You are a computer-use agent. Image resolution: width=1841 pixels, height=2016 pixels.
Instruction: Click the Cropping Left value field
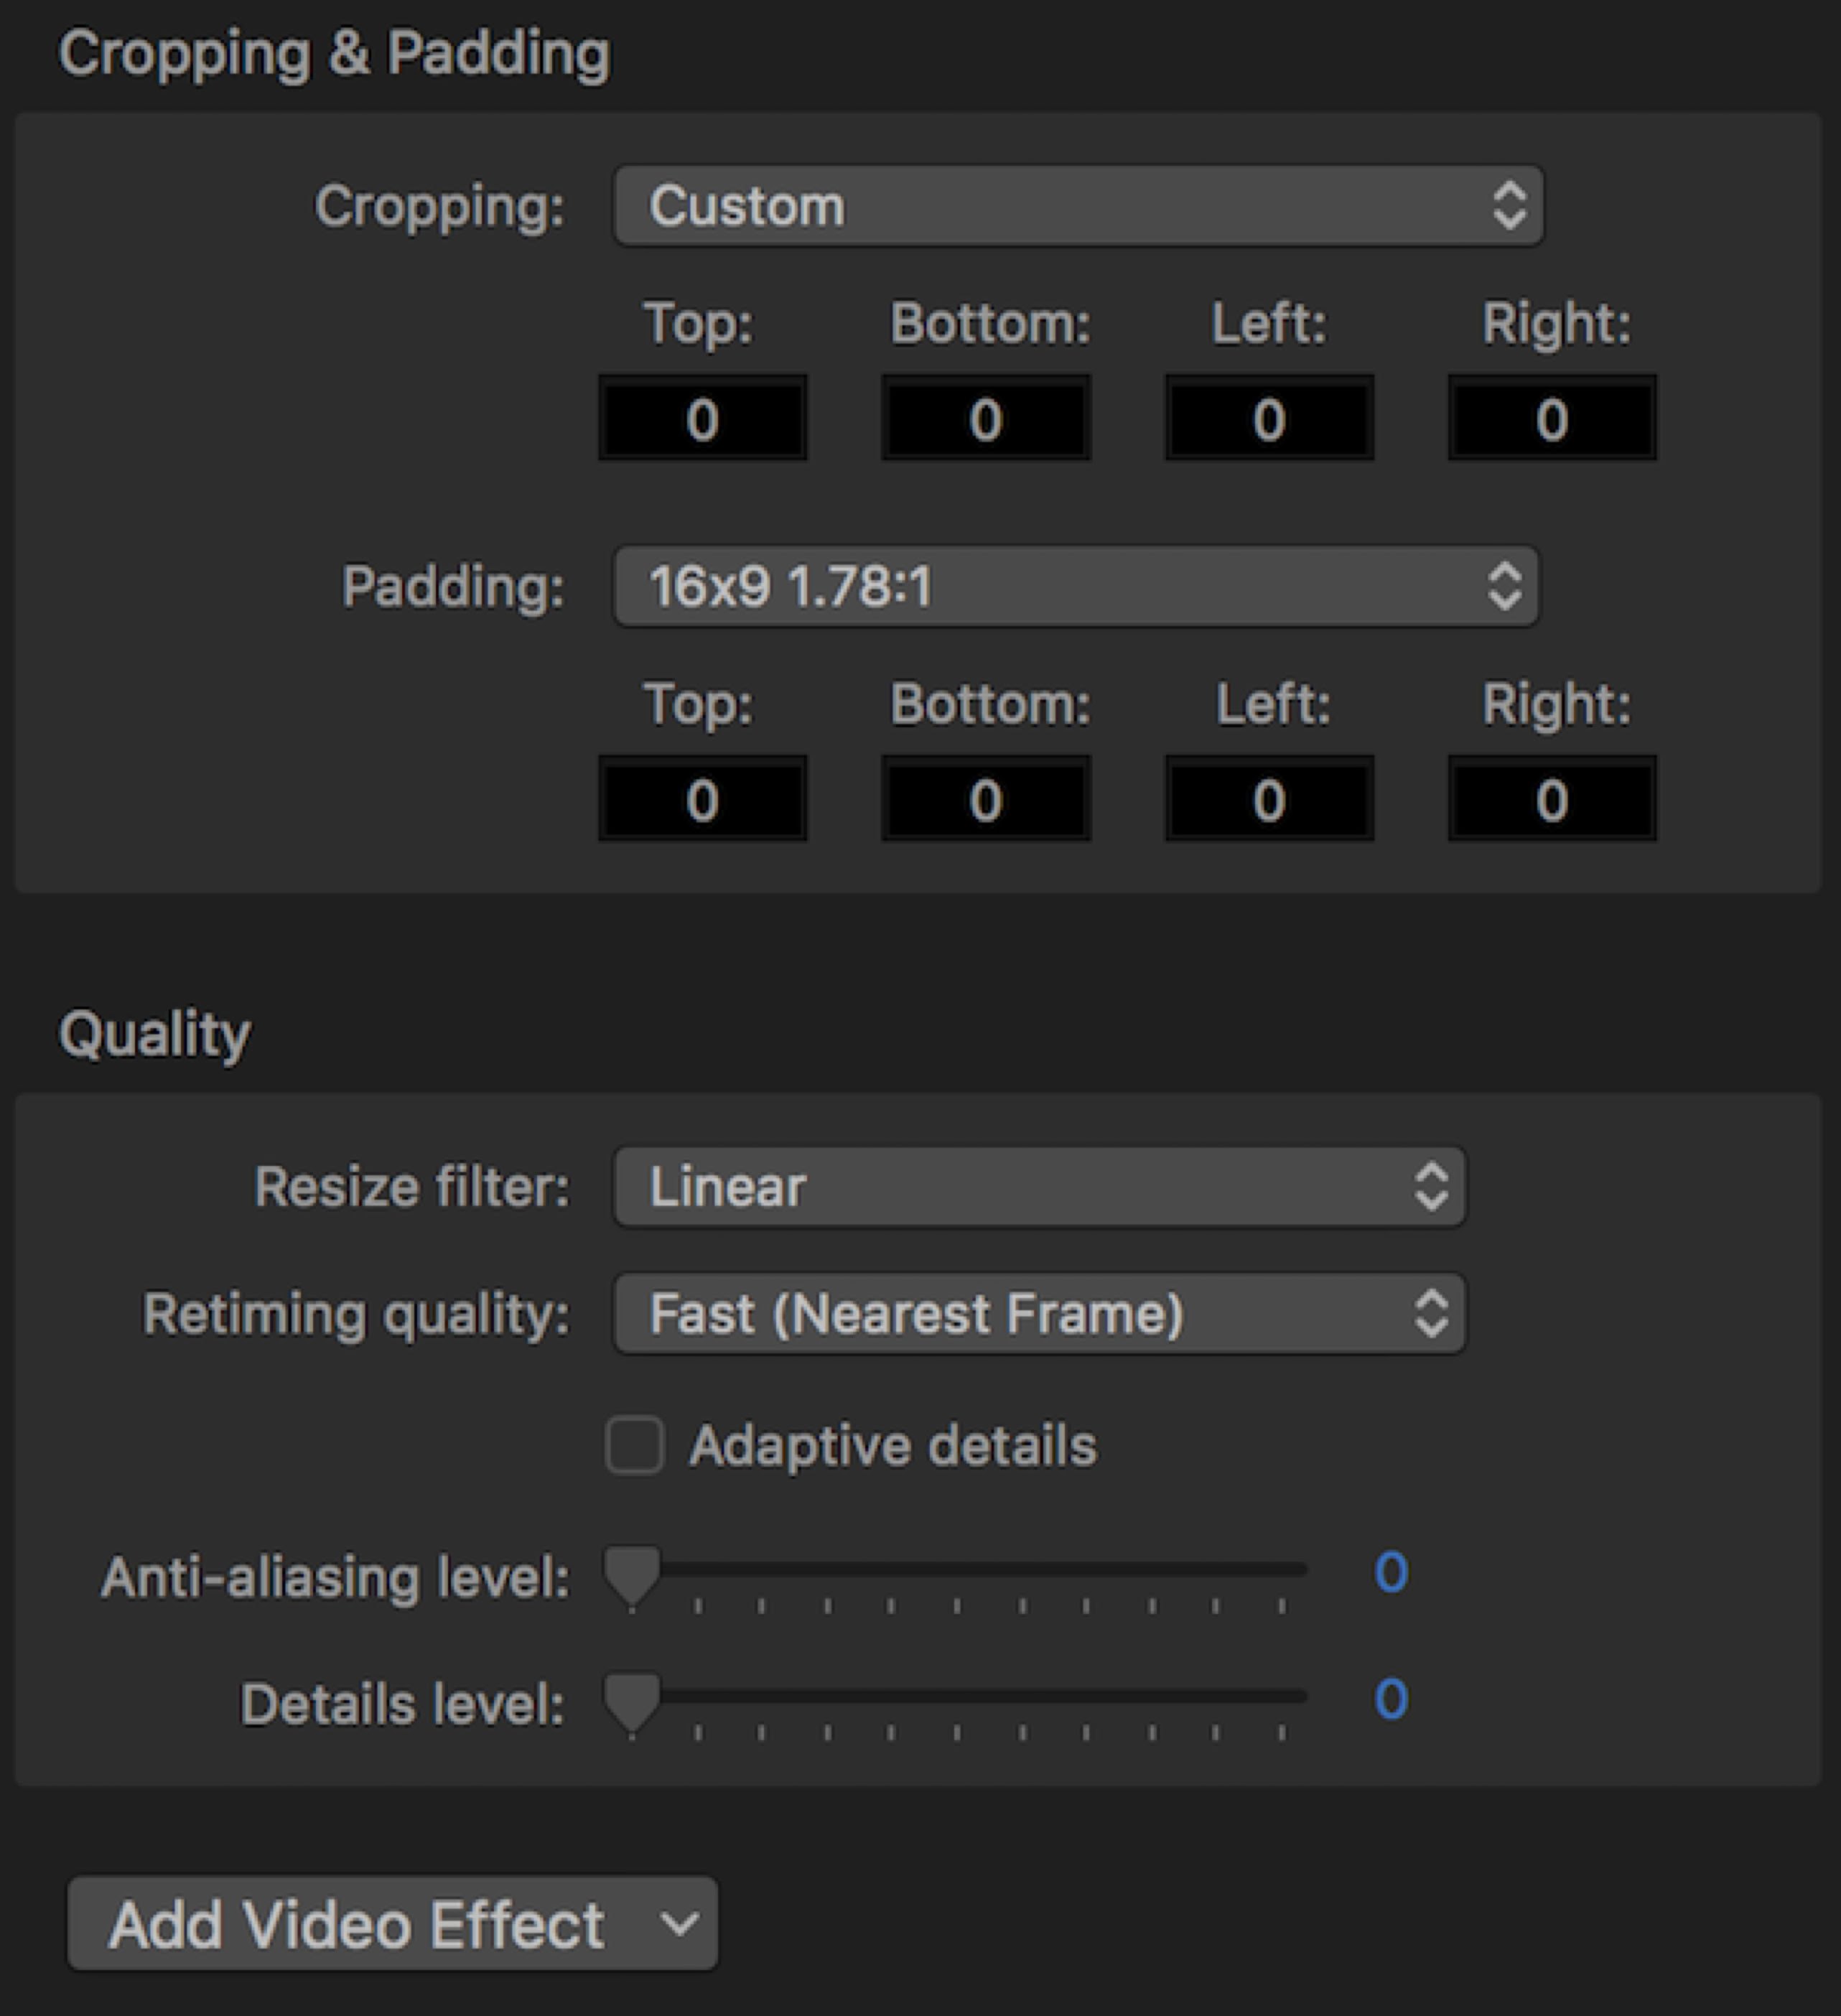(x=1268, y=418)
